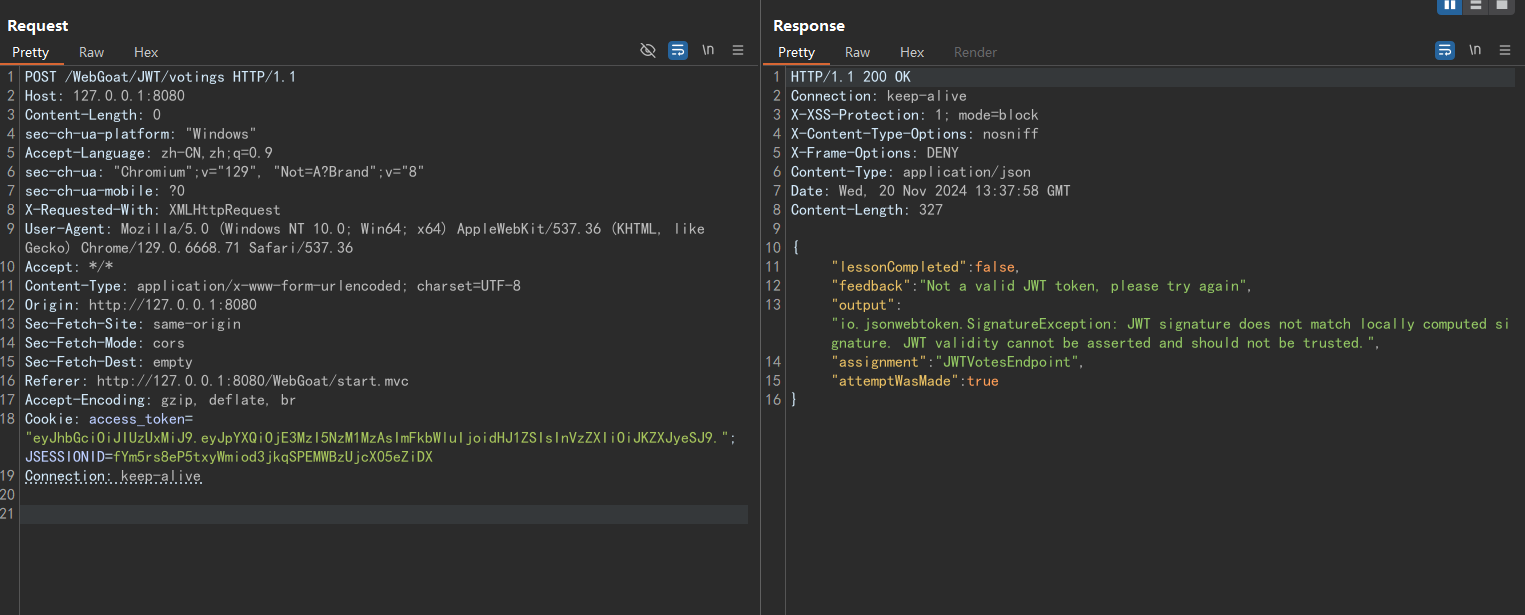Click the Content-Type: application/json response header
The image size is (1525, 615).
(911, 172)
